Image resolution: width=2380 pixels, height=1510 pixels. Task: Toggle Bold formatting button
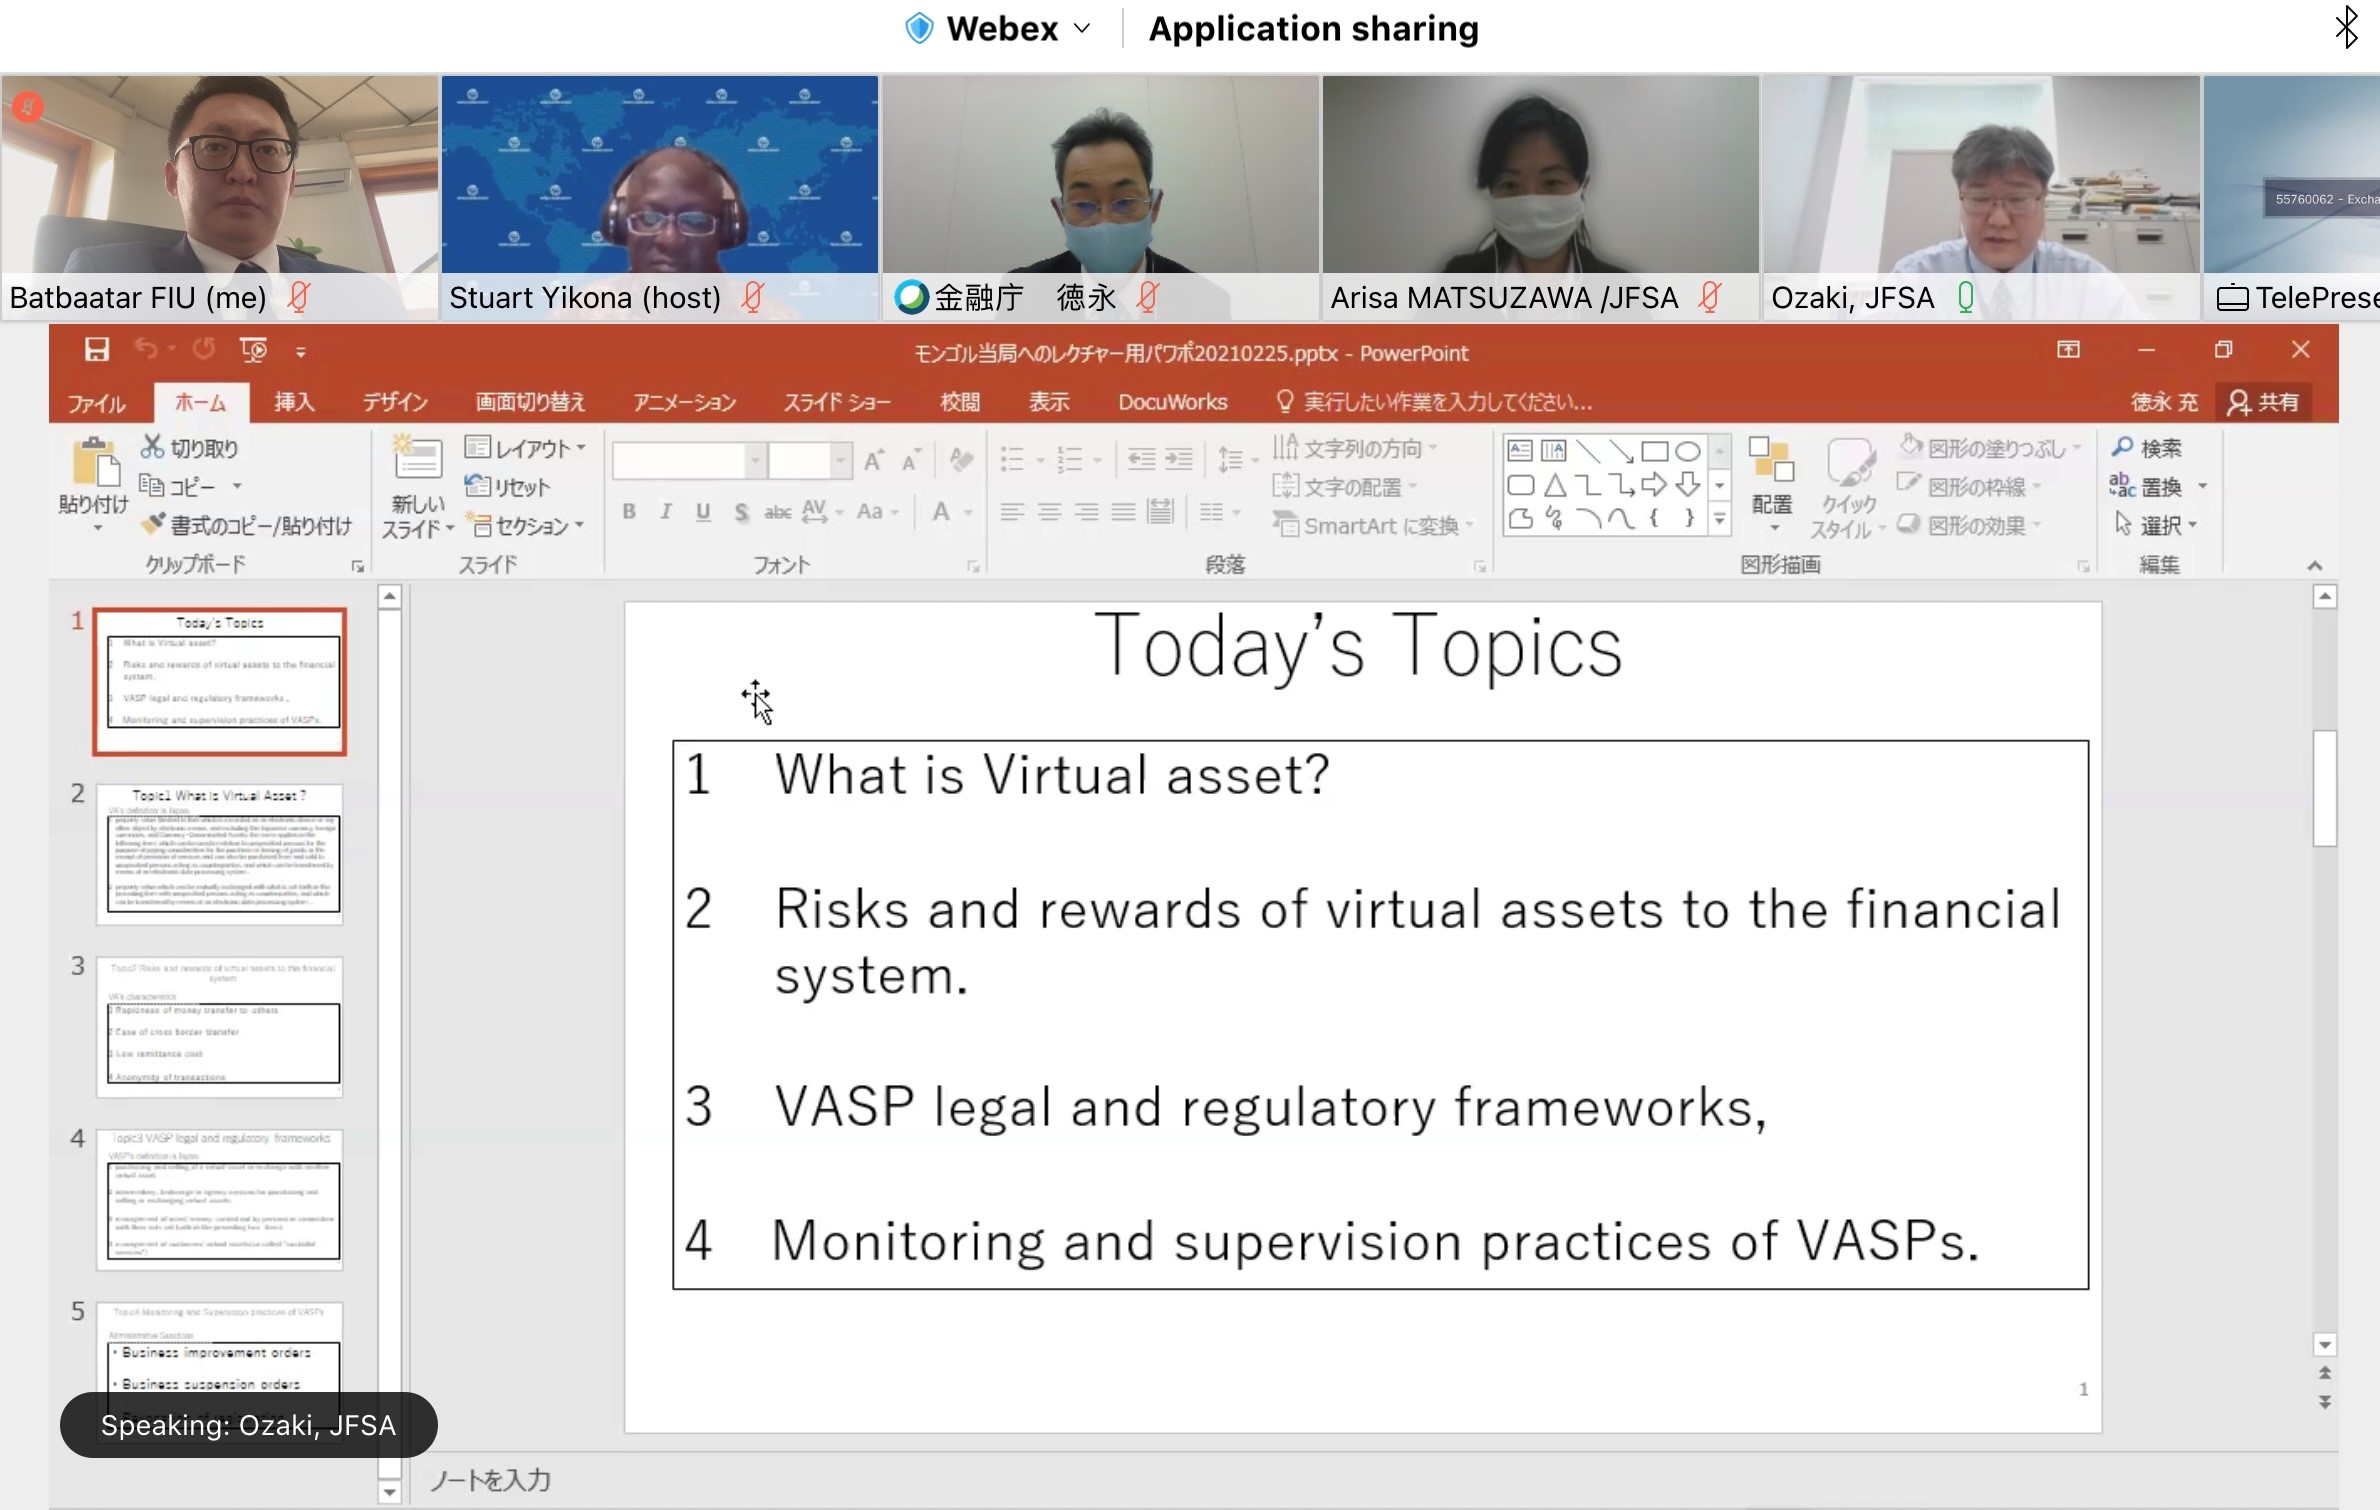629,512
